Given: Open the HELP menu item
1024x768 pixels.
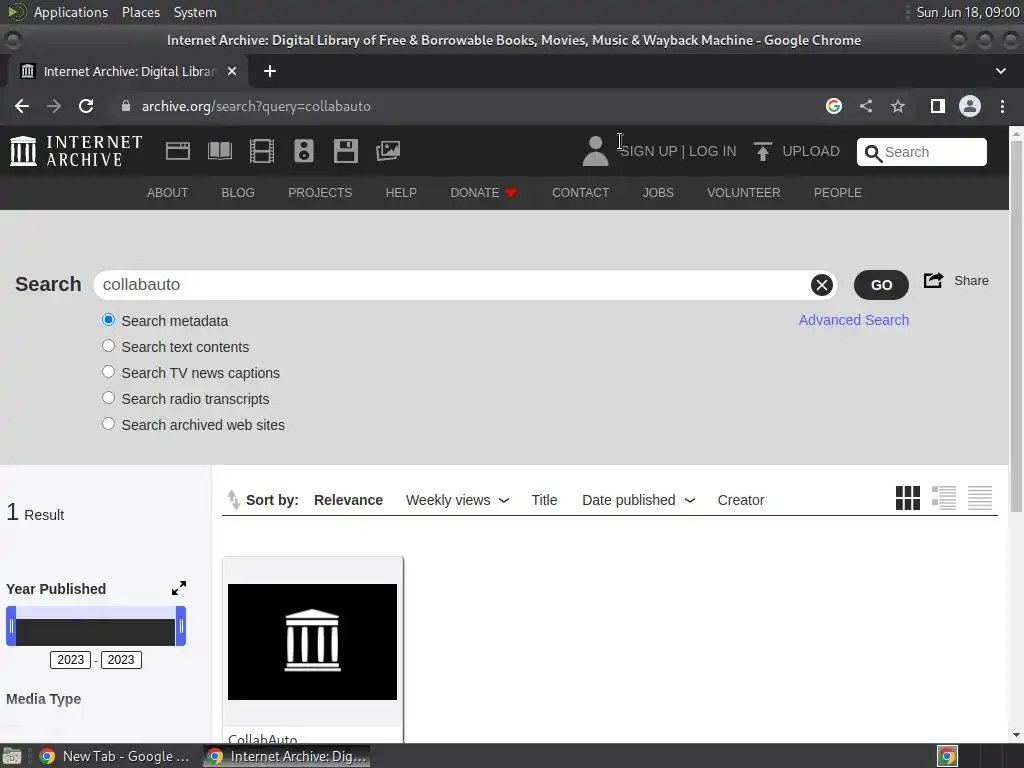Looking at the screenshot, I should click(401, 193).
